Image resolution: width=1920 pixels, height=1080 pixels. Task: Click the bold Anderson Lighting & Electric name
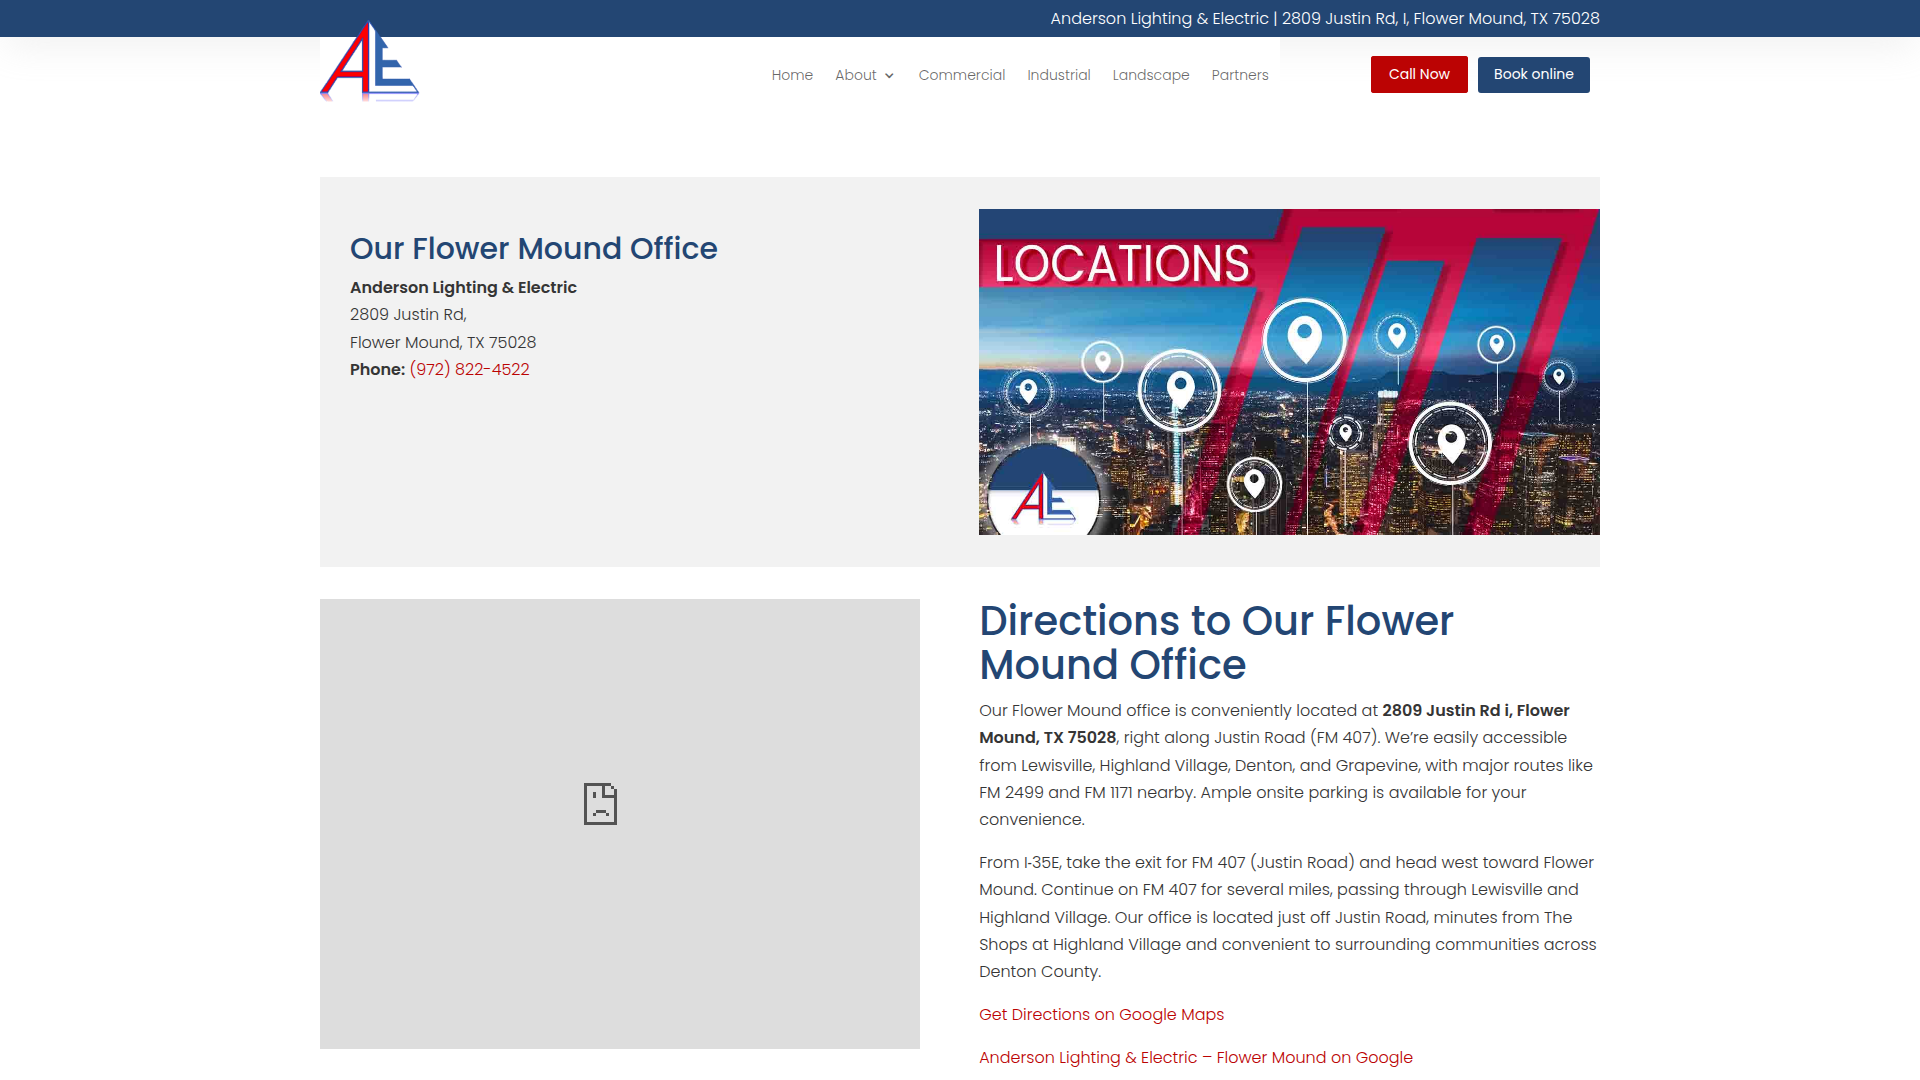tap(463, 287)
